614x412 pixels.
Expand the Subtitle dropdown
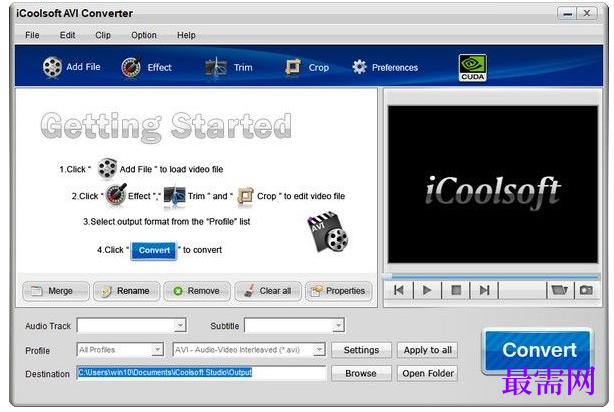[338, 325]
